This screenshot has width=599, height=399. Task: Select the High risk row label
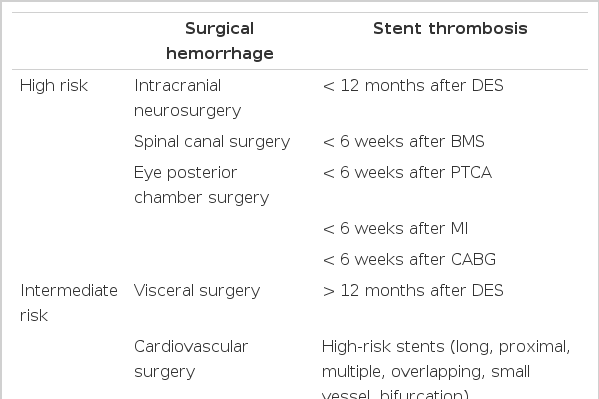pyautogui.click(x=54, y=86)
